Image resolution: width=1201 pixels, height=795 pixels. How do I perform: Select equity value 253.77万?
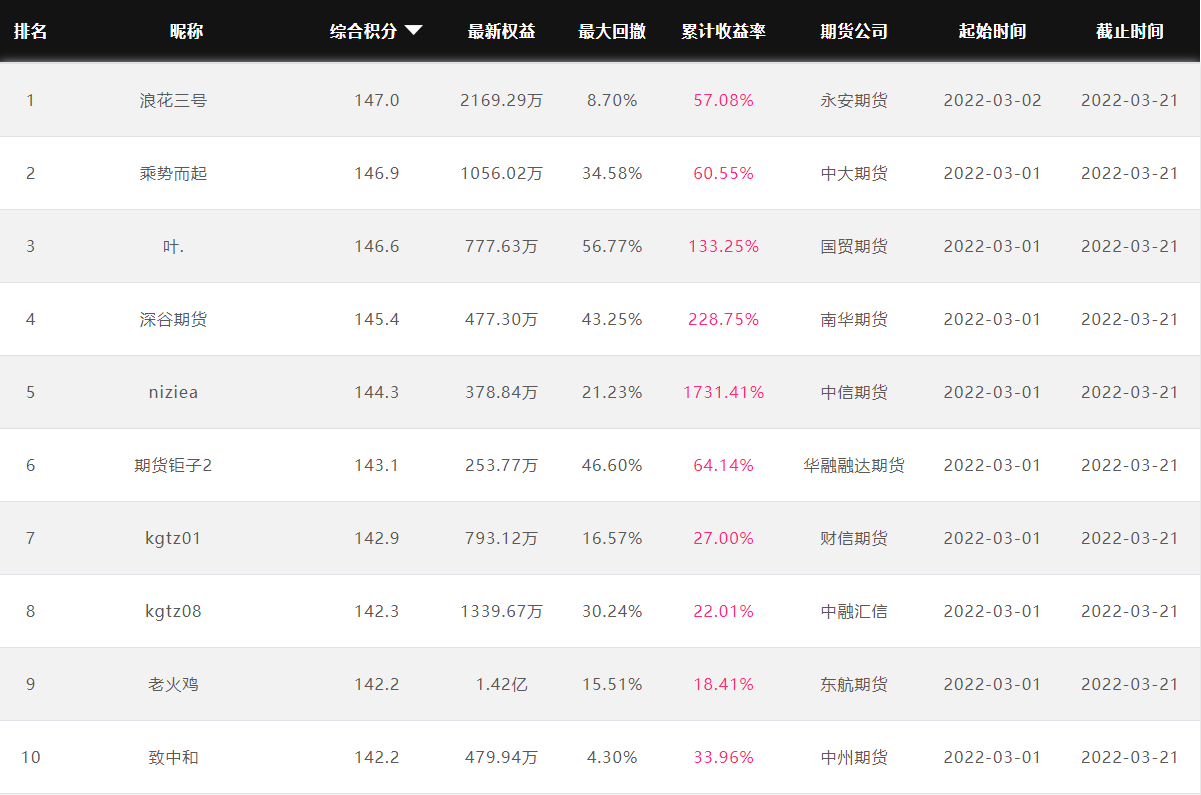pos(502,465)
